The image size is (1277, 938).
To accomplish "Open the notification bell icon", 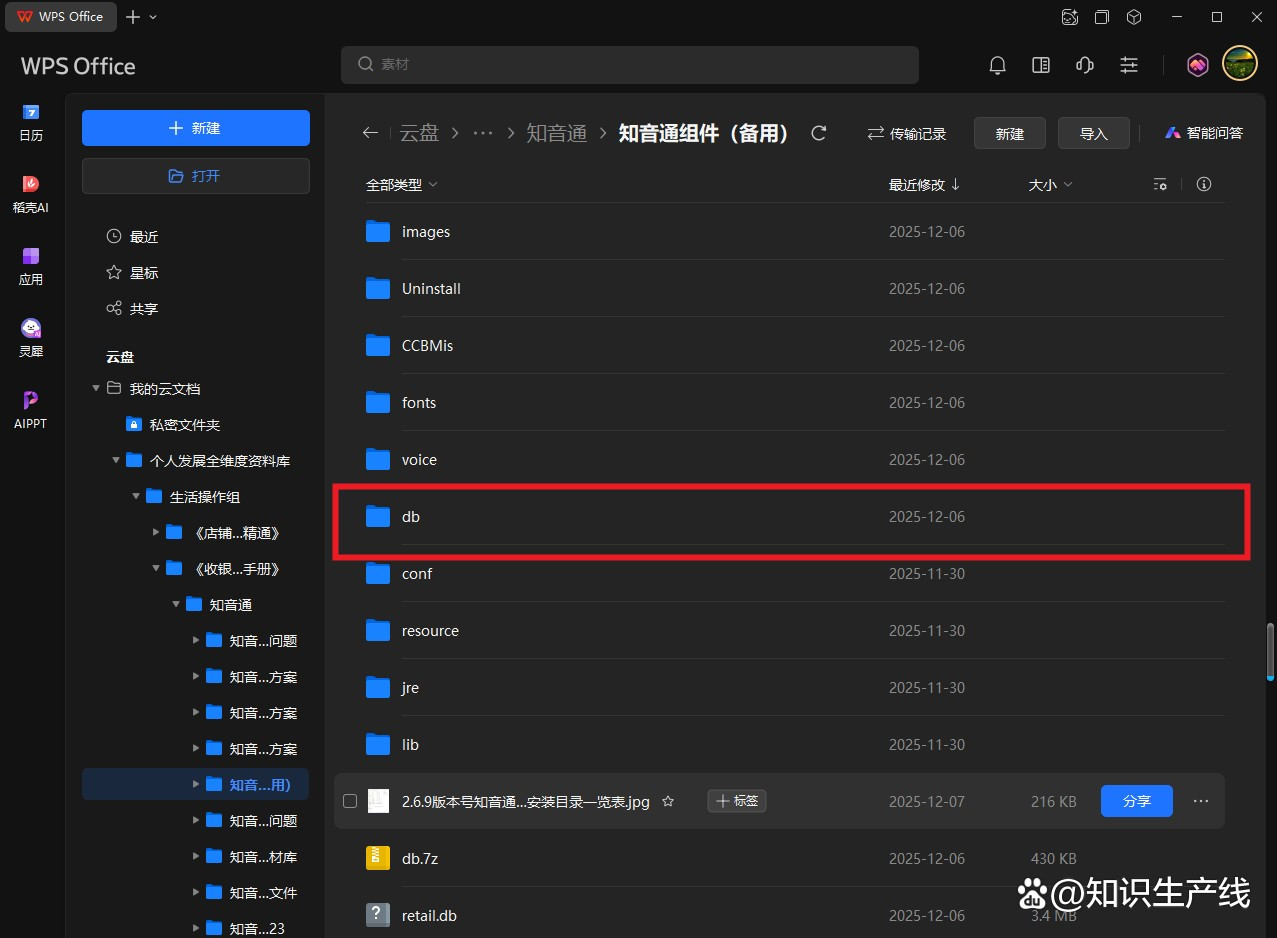I will [997, 65].
